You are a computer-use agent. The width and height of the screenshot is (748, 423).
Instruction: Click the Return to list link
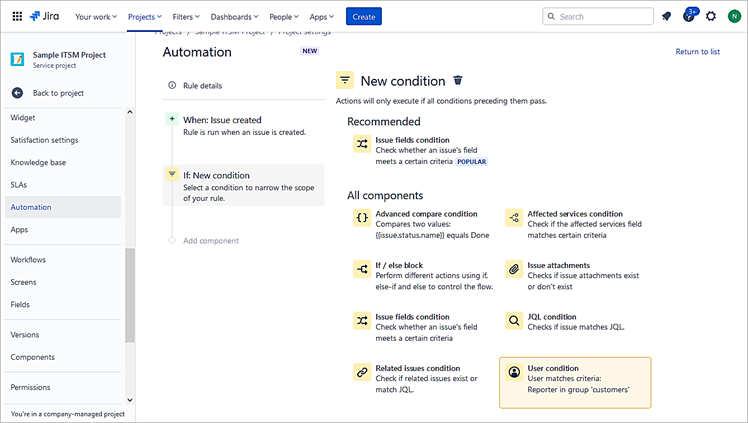(697, 51)
